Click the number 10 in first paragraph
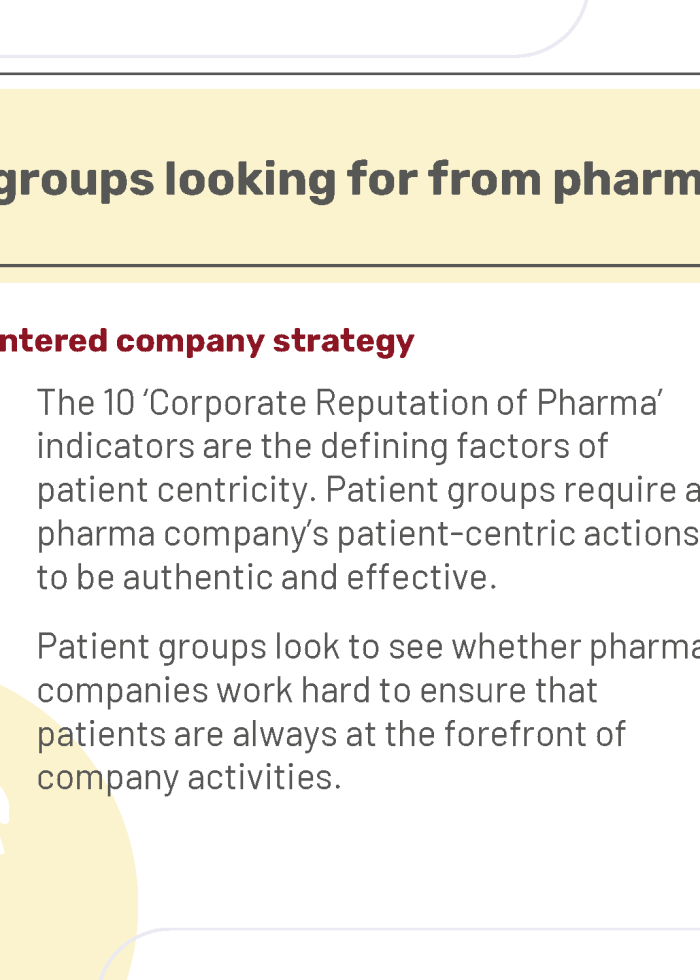The width and height of the screenshot is (700, 980). click(x=119, y=402)
